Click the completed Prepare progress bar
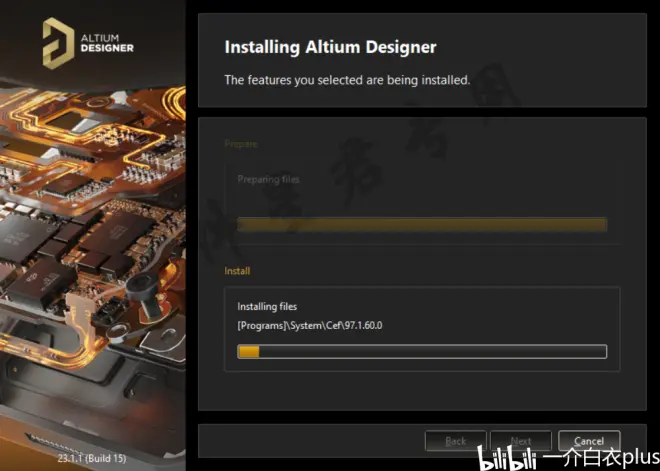The image size is (660, 471). [420, 225]
